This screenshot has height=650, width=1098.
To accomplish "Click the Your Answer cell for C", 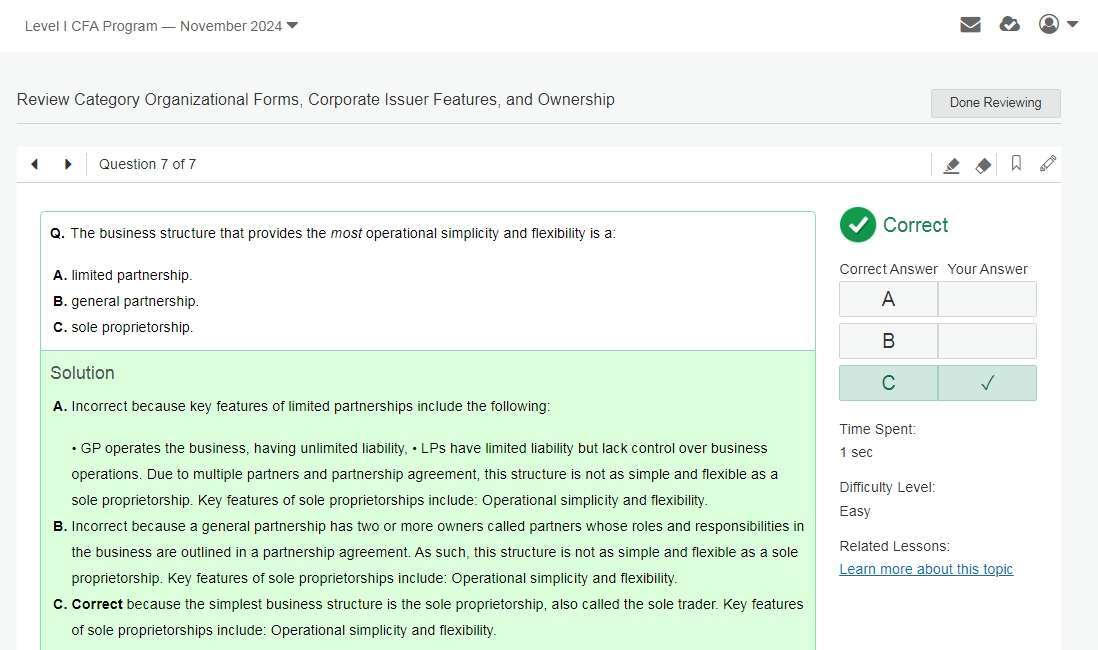I will coord(987,383).
